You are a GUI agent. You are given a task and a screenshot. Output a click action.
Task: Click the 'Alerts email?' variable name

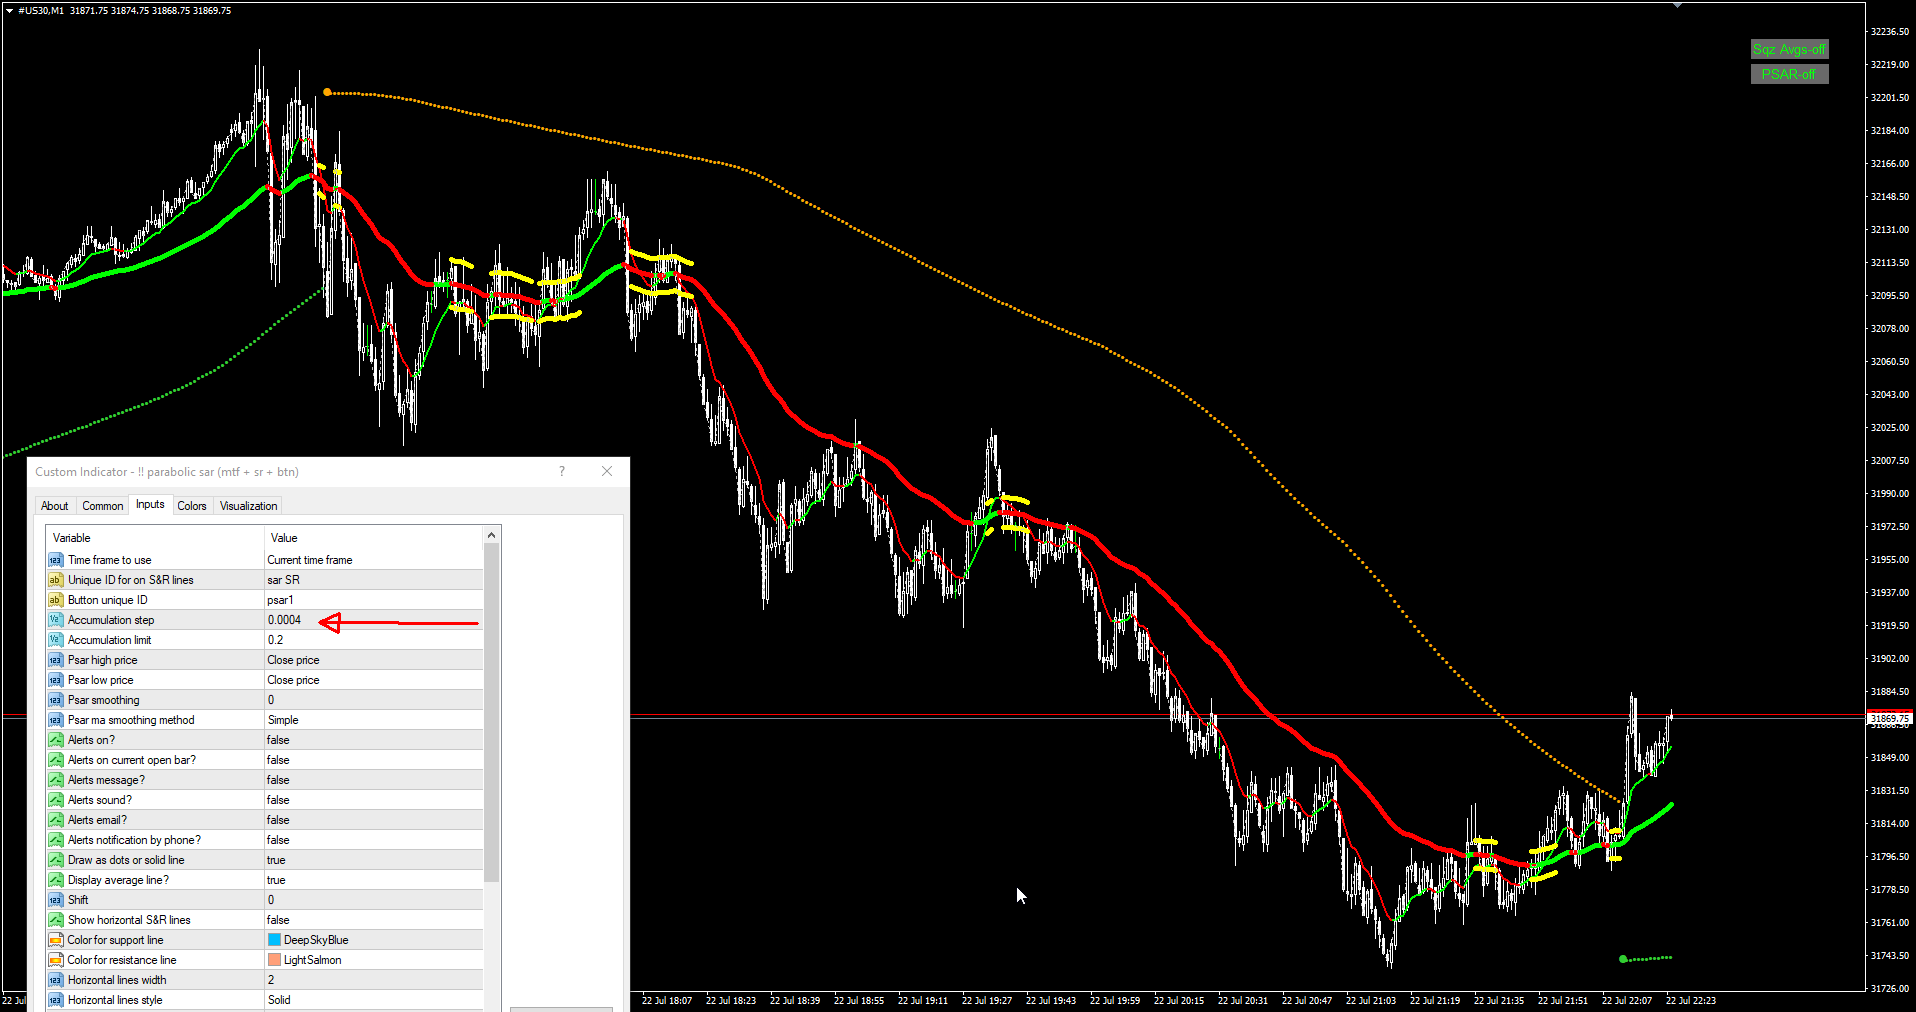(x=97, y=820)
